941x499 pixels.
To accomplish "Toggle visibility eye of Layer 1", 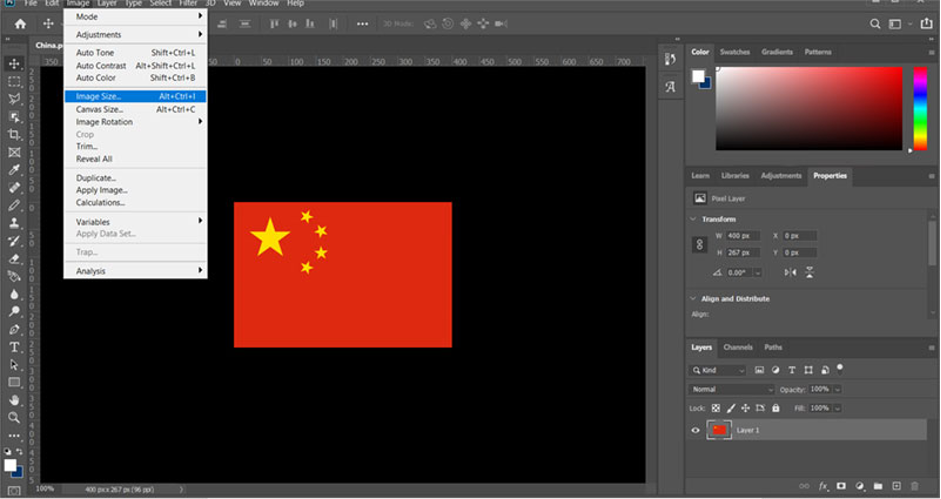I will tap(696, 430).
